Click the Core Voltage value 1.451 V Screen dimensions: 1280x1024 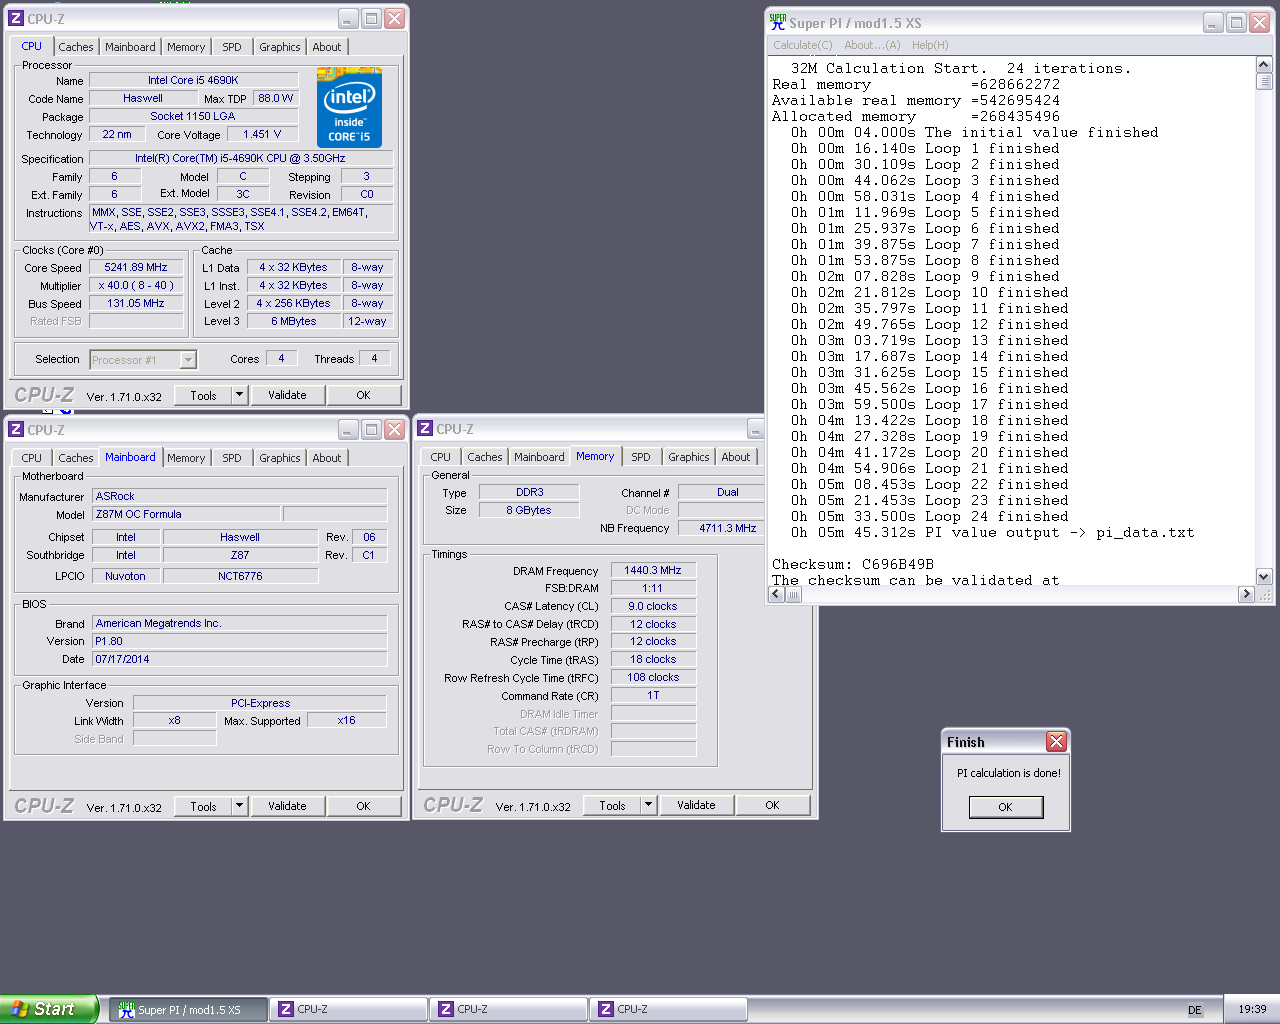262,134
